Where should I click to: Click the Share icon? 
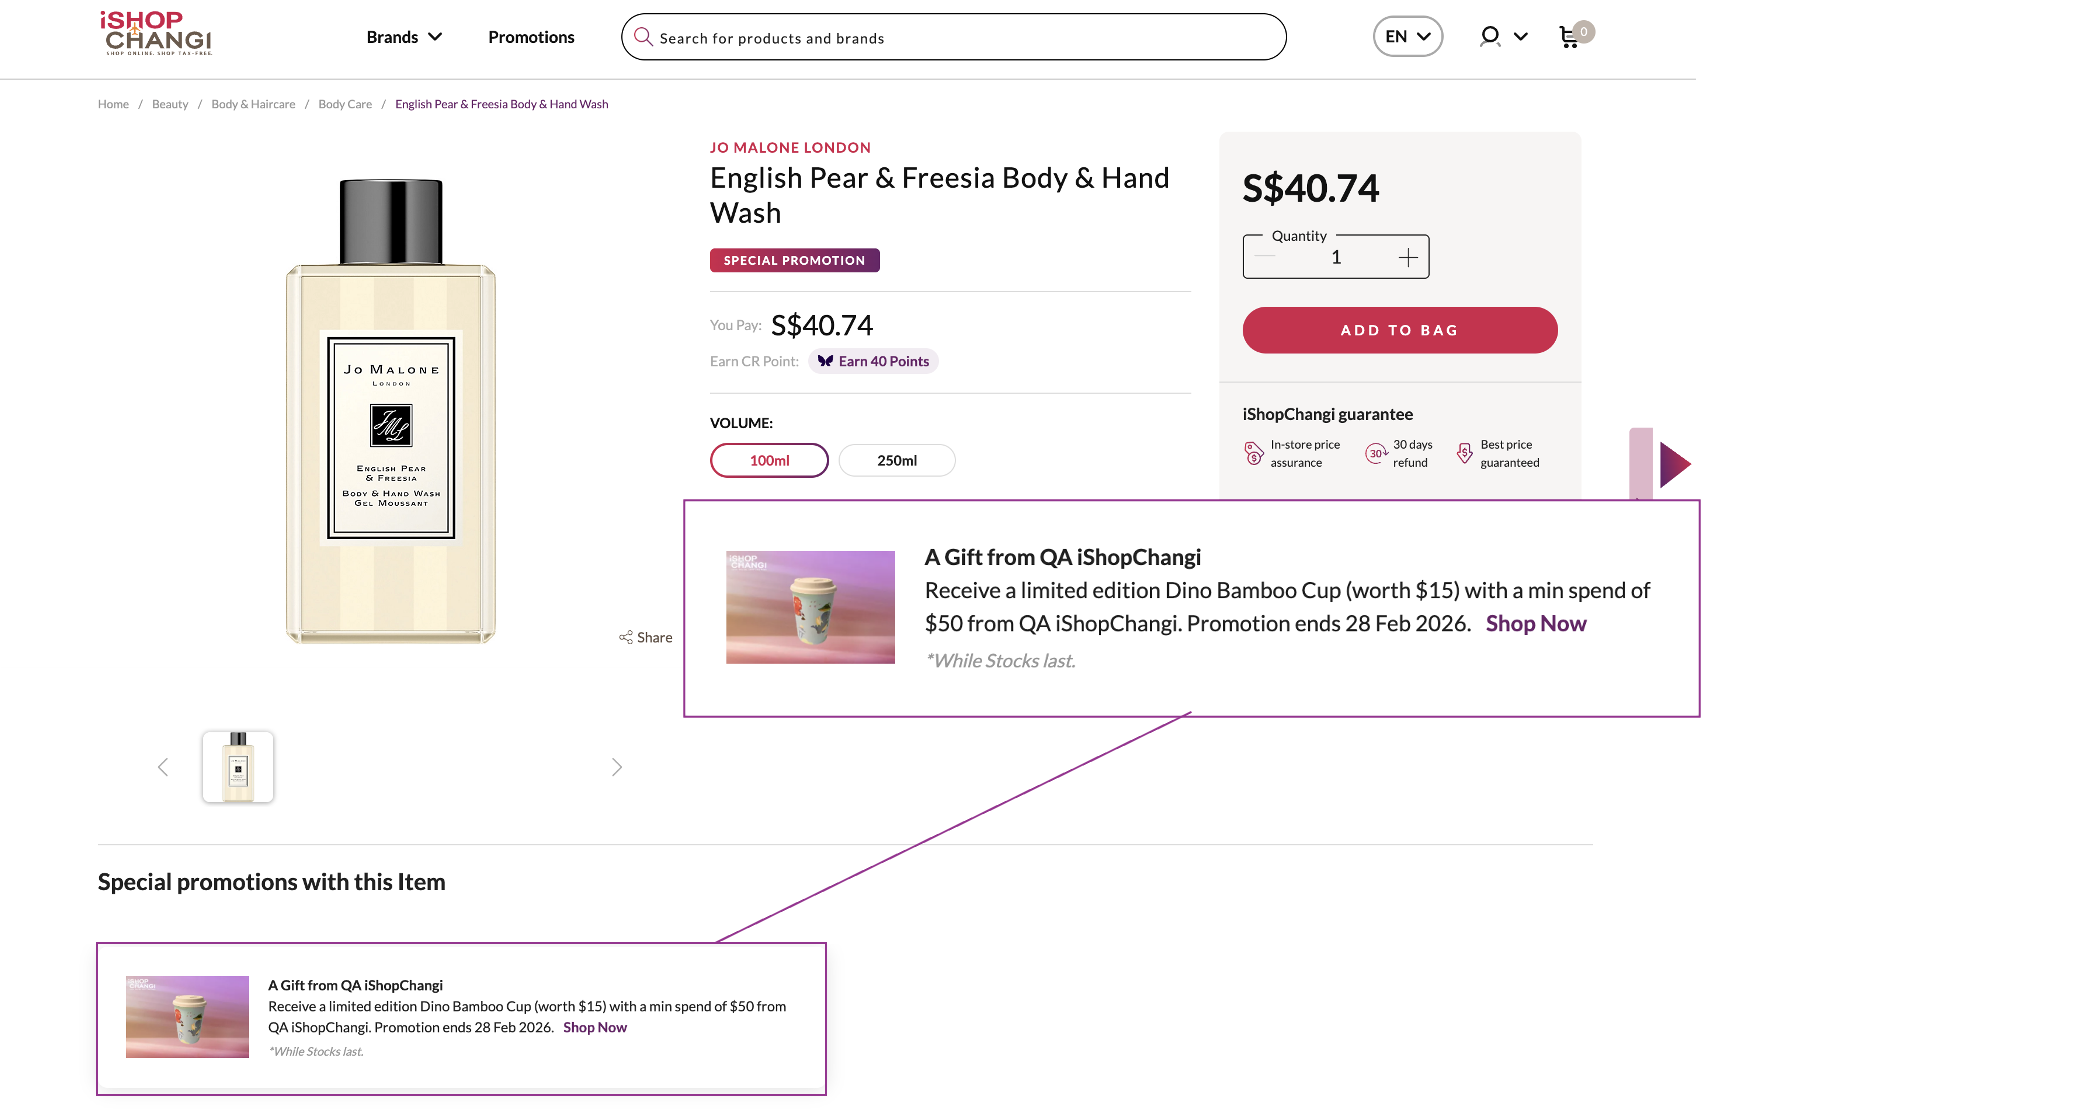626,637
